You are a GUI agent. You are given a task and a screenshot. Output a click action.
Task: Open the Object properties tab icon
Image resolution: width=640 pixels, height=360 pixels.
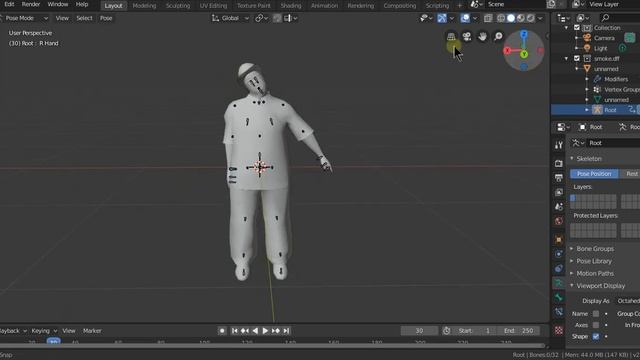coord(559,240)
